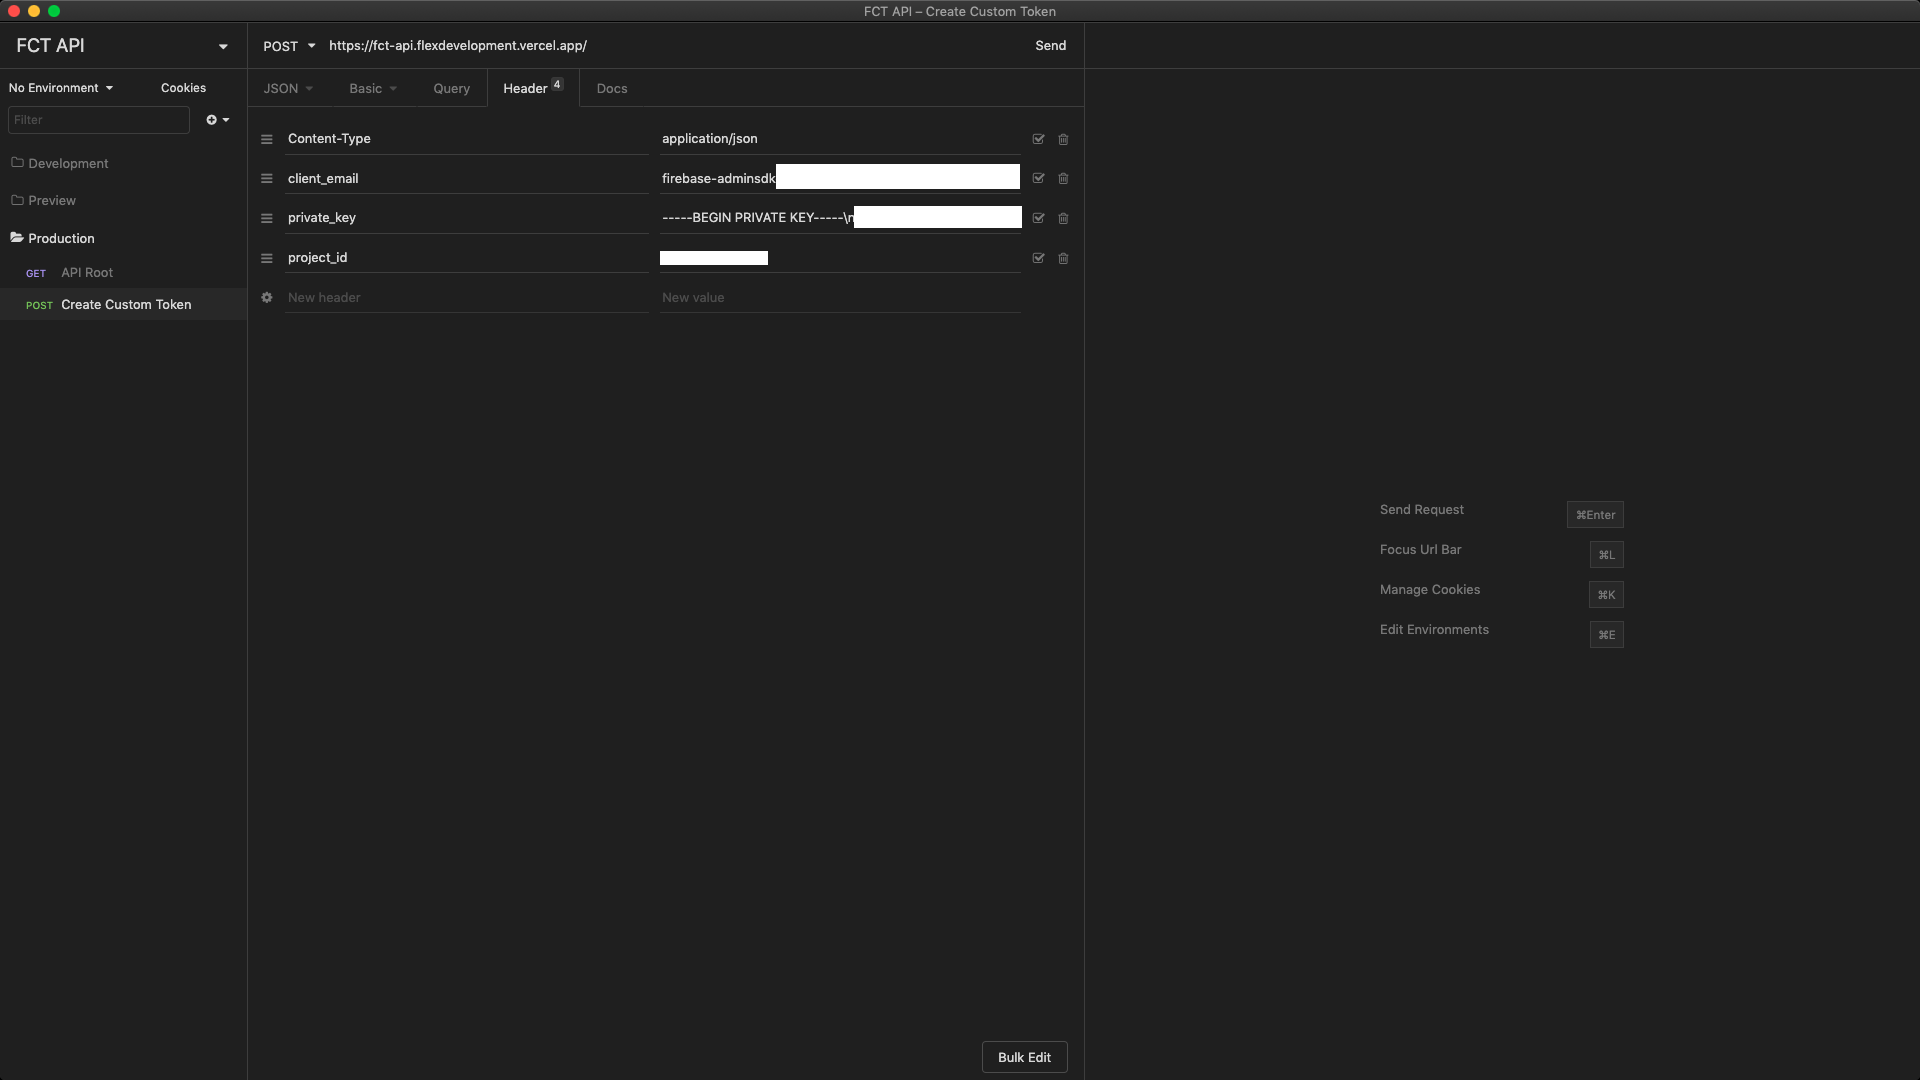Delete the project_id header row
The height and width of the screenshot is (1080, 1920).
[x=1063, y=258]
